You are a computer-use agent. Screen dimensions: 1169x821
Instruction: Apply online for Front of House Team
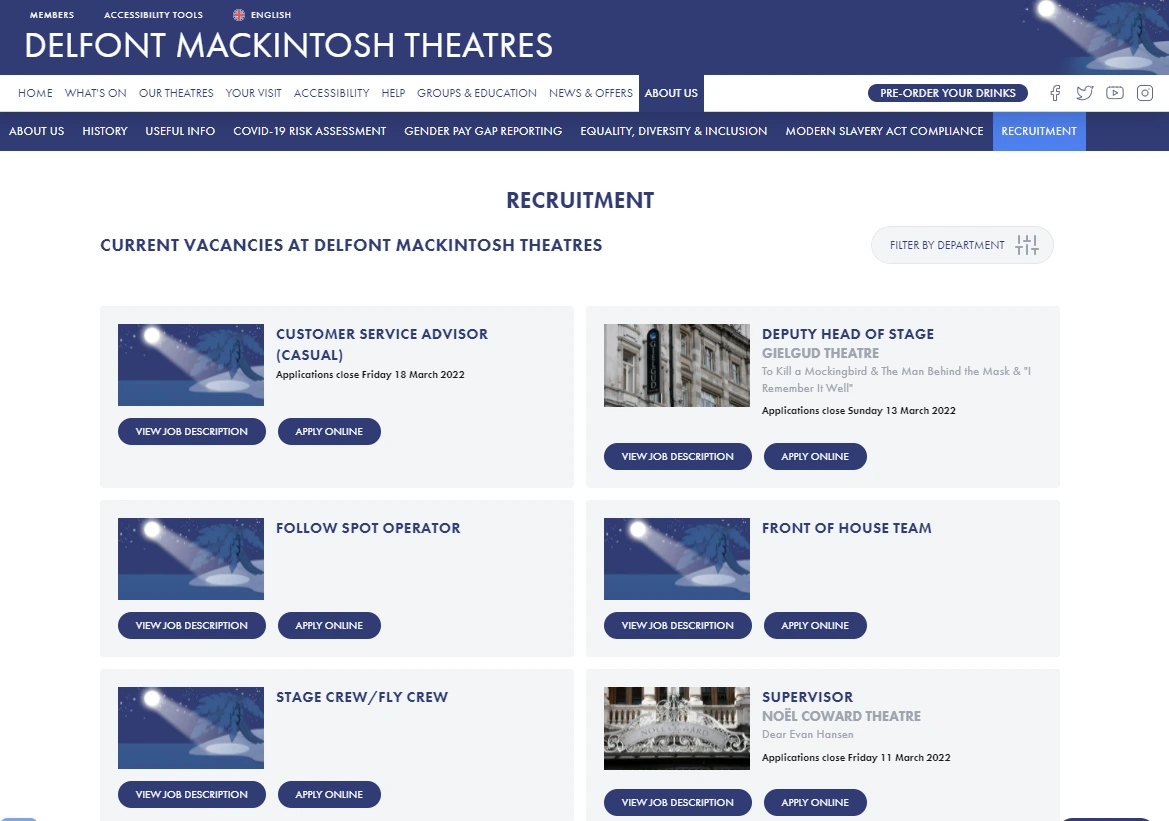[815, 626]
